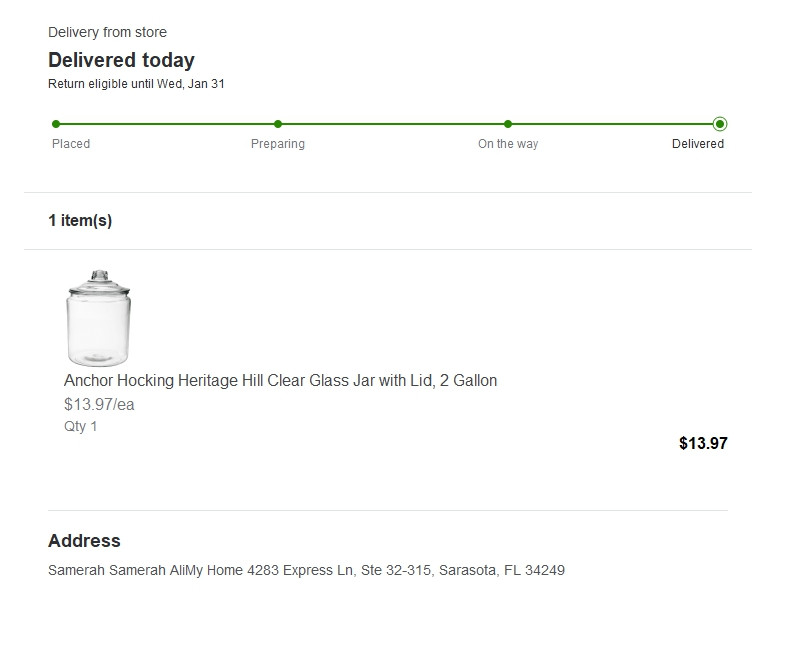The width and height of the screenshot is (800, 646).
Task: Click the Delivered status circle
Action: [720, 124]
